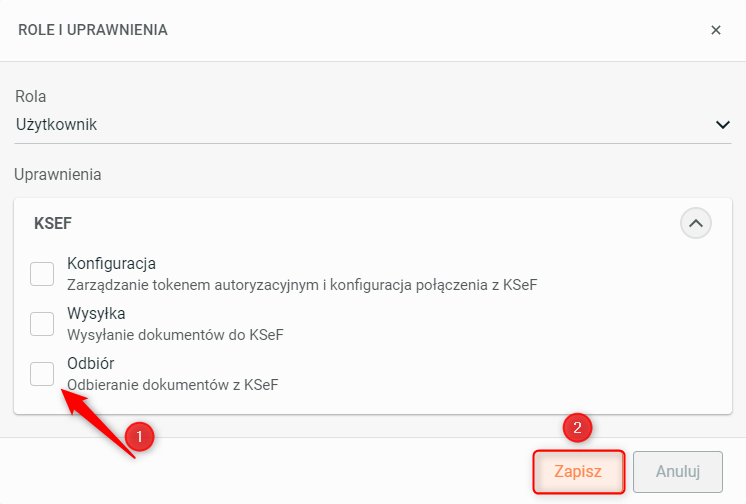Viewport: 746px width, 504px height.
Task: Click the Wysyłka permission title
Action: [96, 313]
